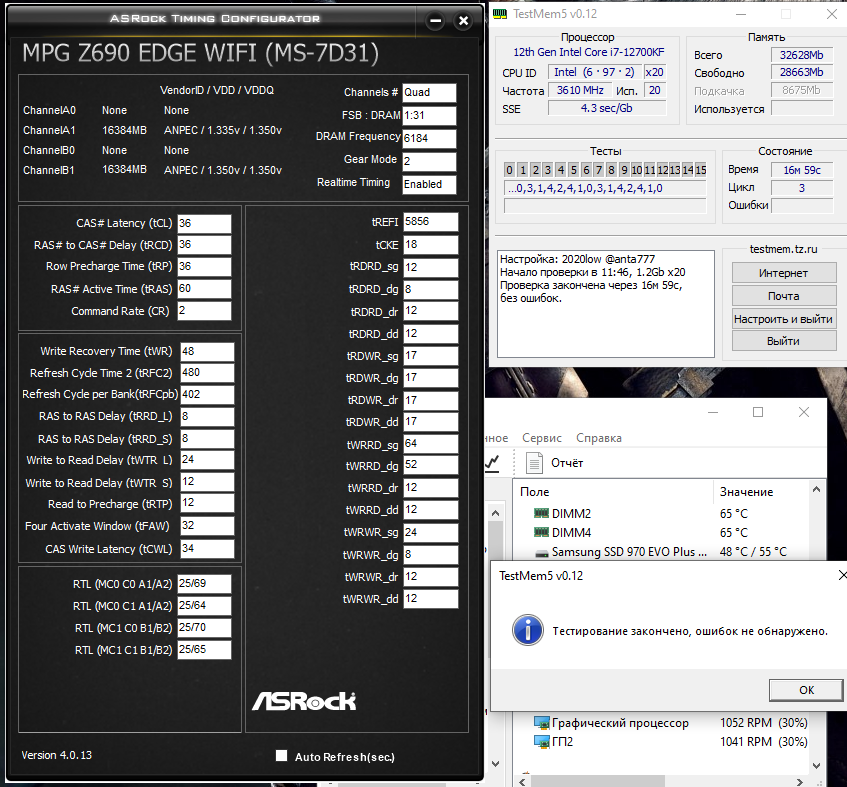Open the Сервис menu
Image resolution: width=847 pixels, height=787 pixels.
(542, 438)
